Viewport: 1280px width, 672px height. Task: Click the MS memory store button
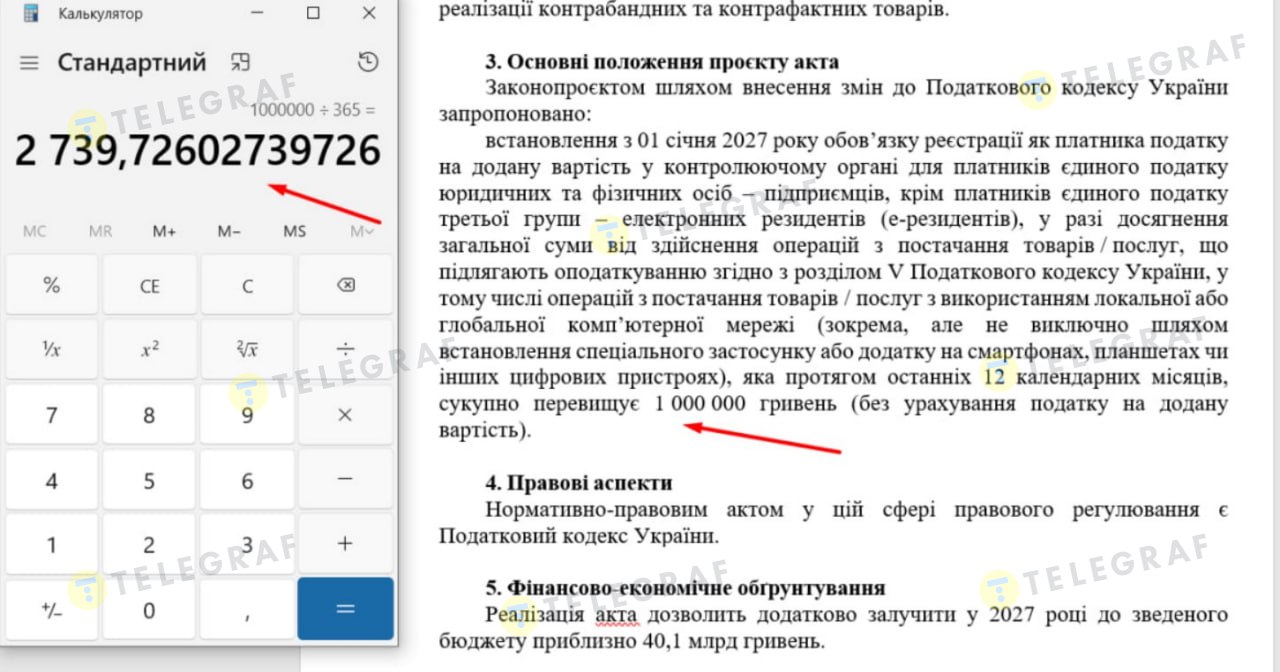point(294,231)
